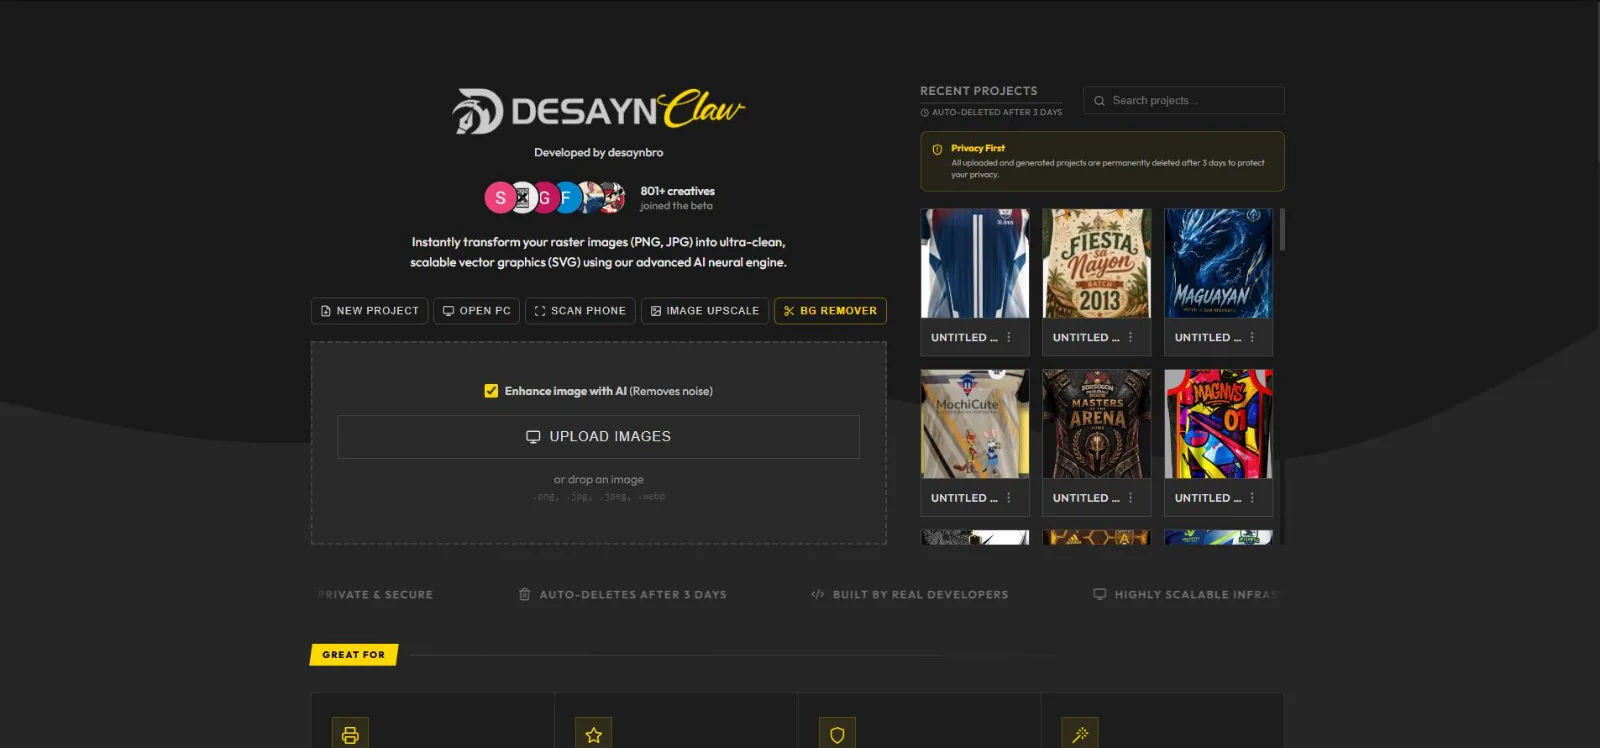Open the Fiesta sa Mayon 2013 thumbnail
The image size is (1600, 748).
[x=1097, y=263]
